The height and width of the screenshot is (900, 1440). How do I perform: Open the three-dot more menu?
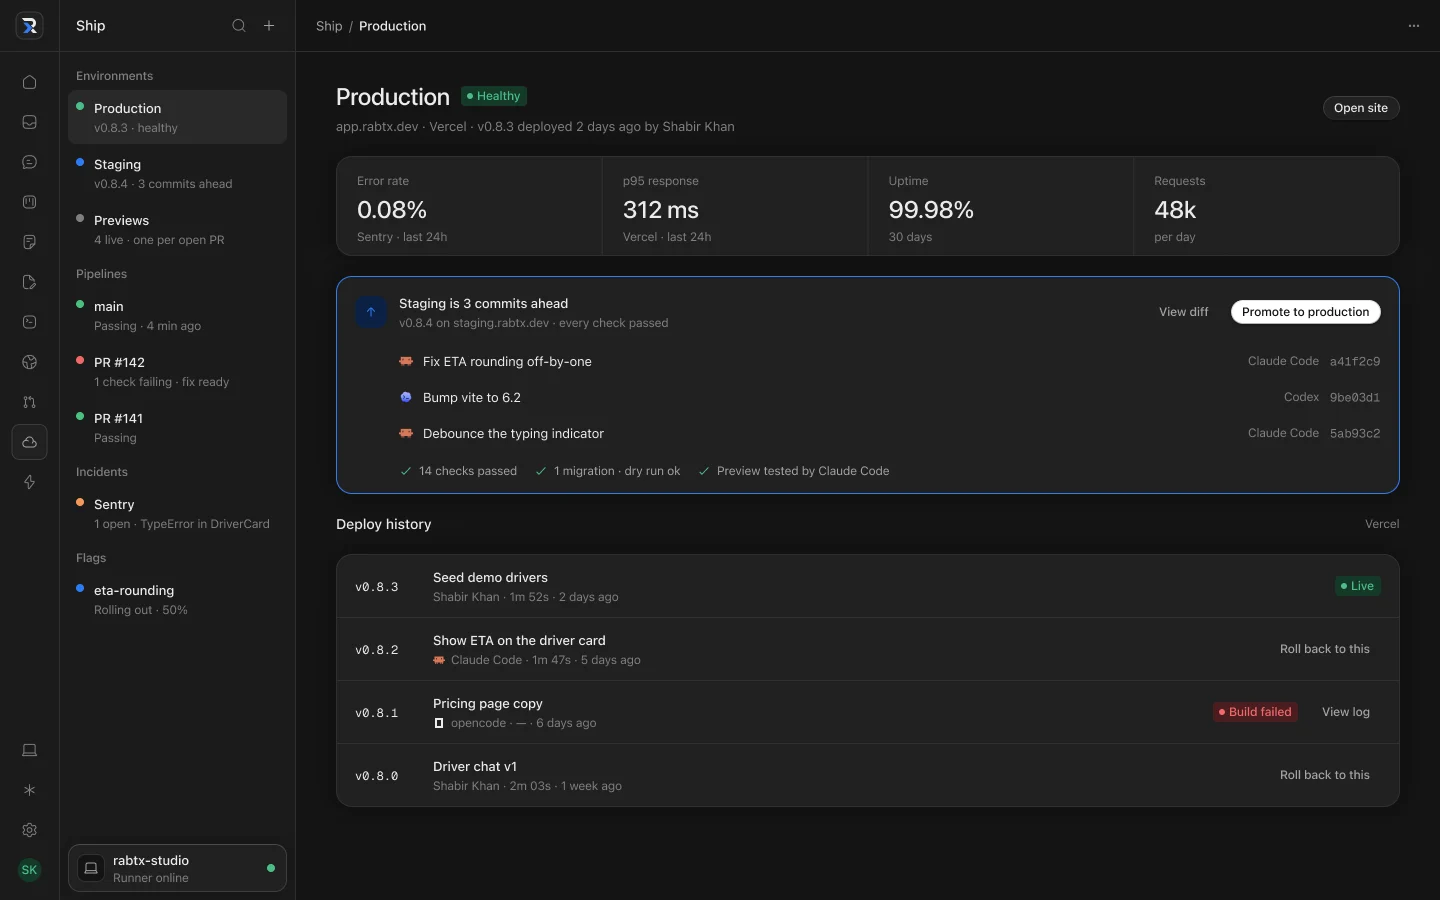pyautogui.click(x=1414, y=26)
